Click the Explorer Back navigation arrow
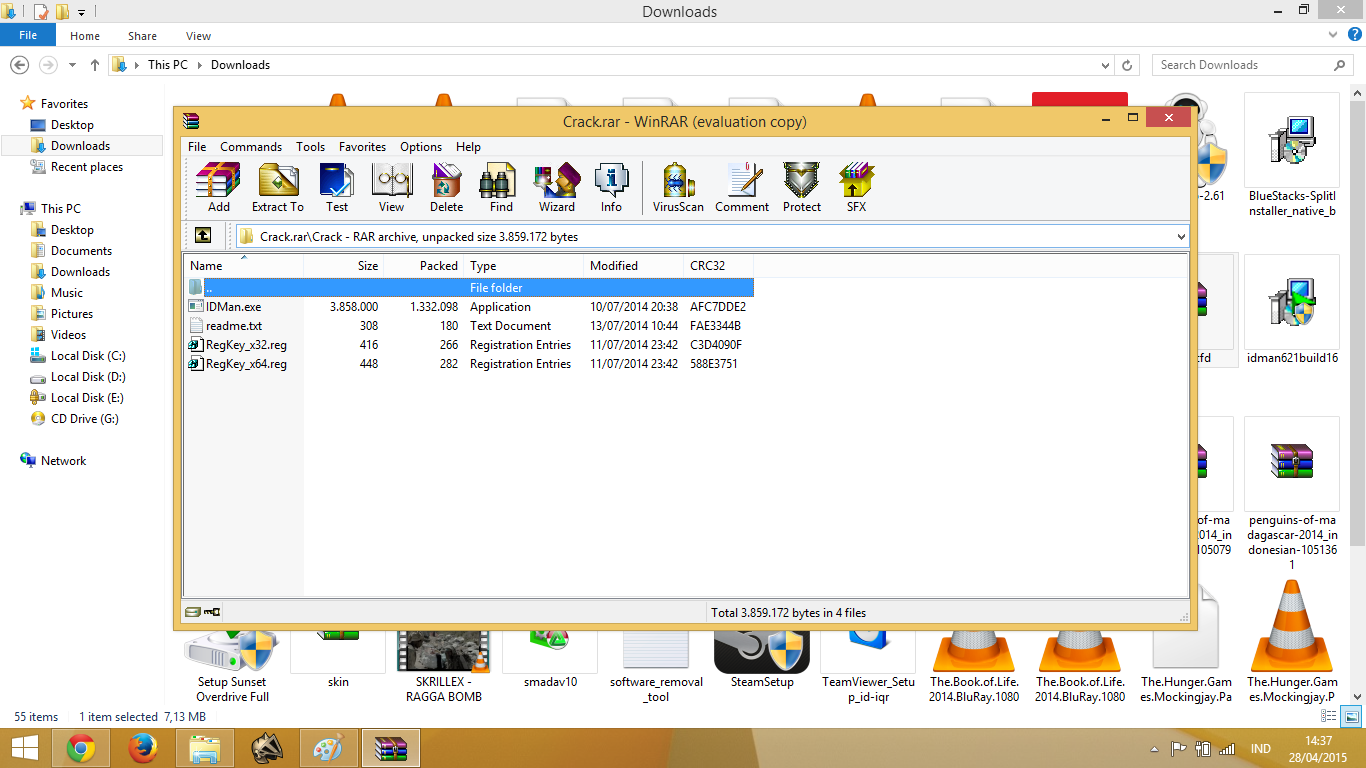1366x768 pixels. [x=19, y=65]
